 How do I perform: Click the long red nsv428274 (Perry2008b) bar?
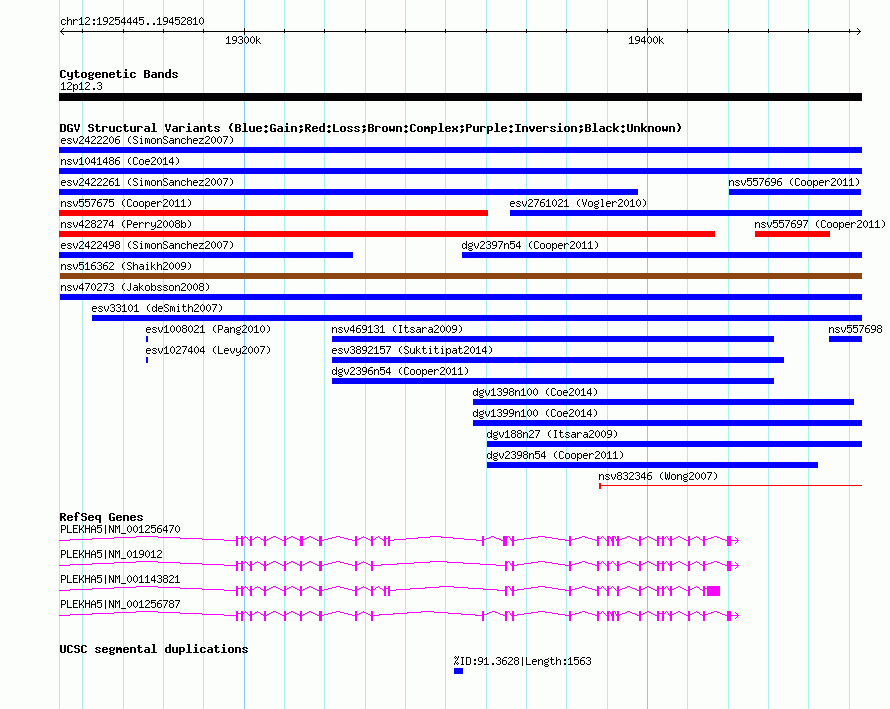click(387, 234)
